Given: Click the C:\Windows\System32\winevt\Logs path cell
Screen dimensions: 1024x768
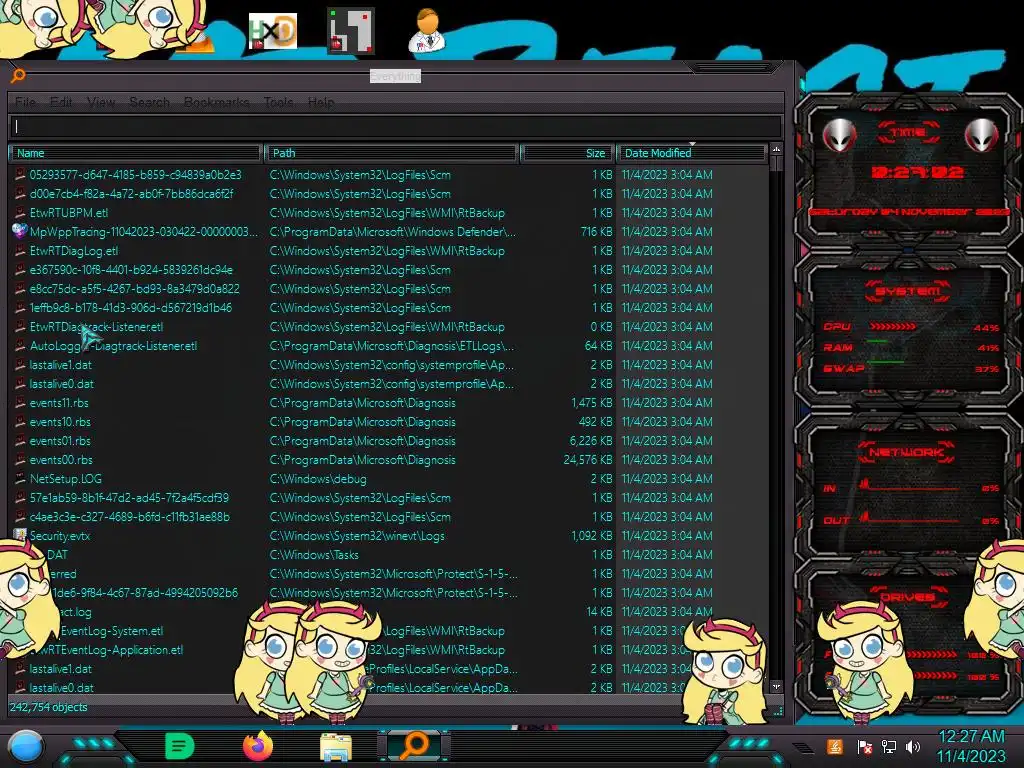Looking at the screenshot, I should 357,536.
